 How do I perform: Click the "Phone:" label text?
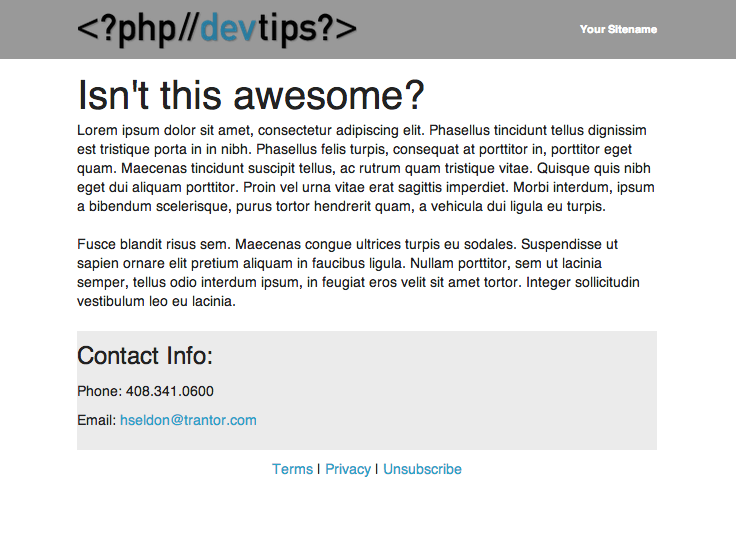click(100, 391)
